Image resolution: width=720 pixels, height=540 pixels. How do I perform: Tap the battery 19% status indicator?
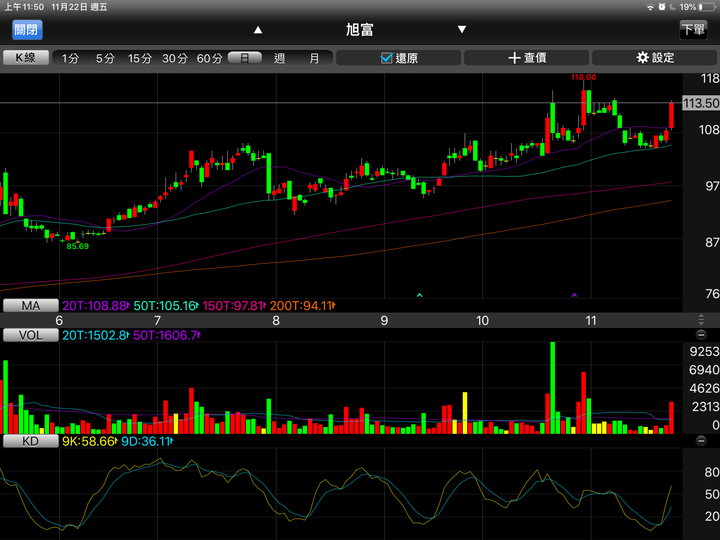tap(696, 7)
